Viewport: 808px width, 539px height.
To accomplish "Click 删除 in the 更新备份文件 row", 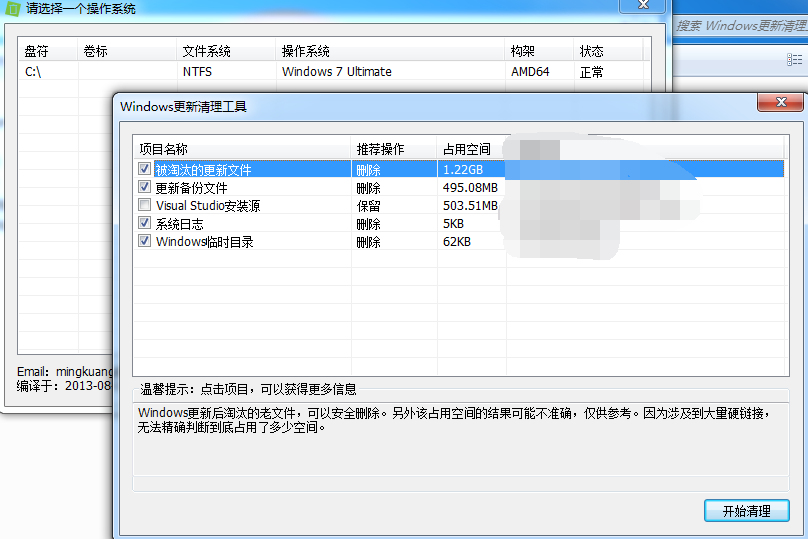I will point(368,188).
